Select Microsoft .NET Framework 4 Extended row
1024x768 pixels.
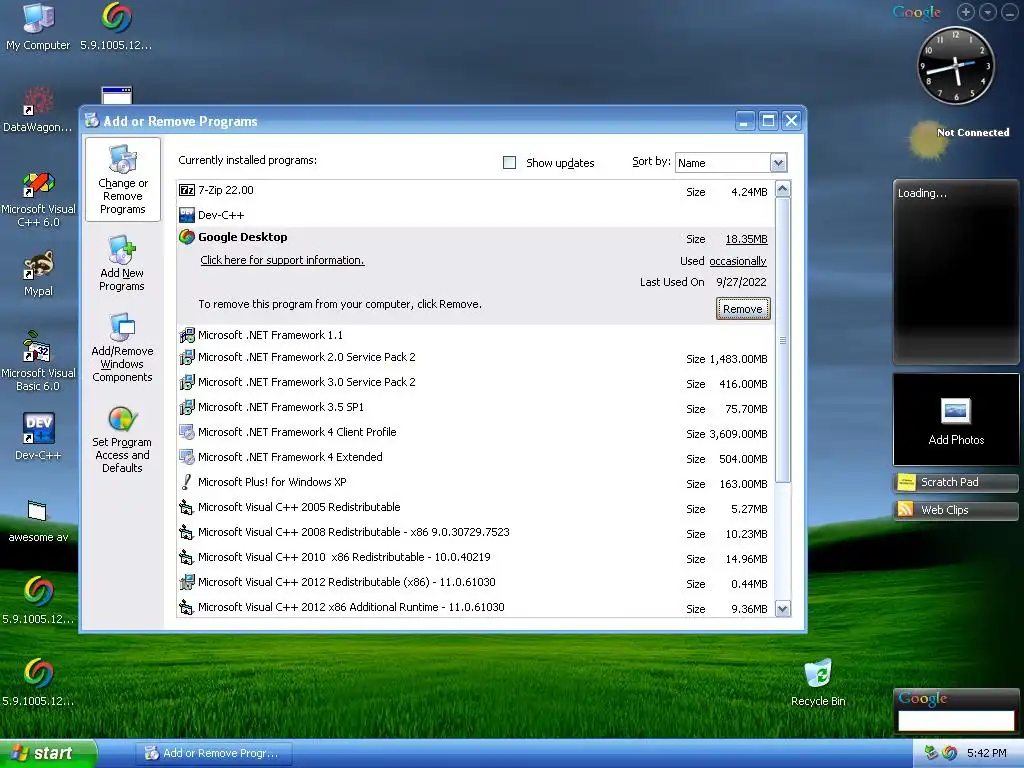click(x=475, y=458)
